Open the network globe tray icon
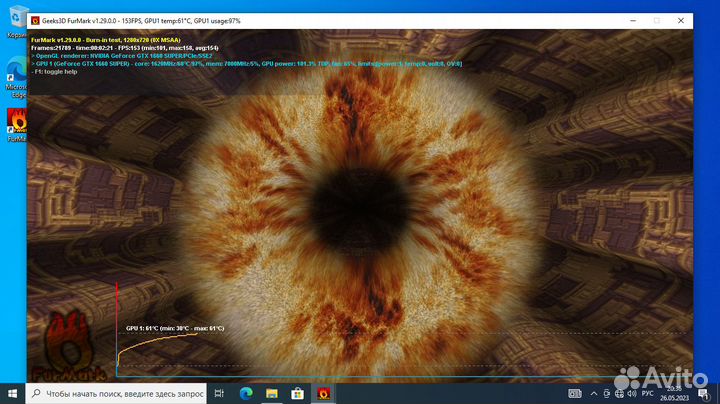The width and height of the screenshot is (720, 404). pyautogui.click(x=619, y=393)
